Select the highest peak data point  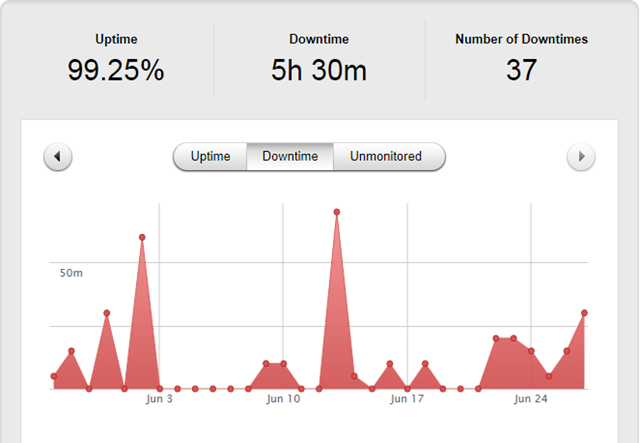coord(337,212)
